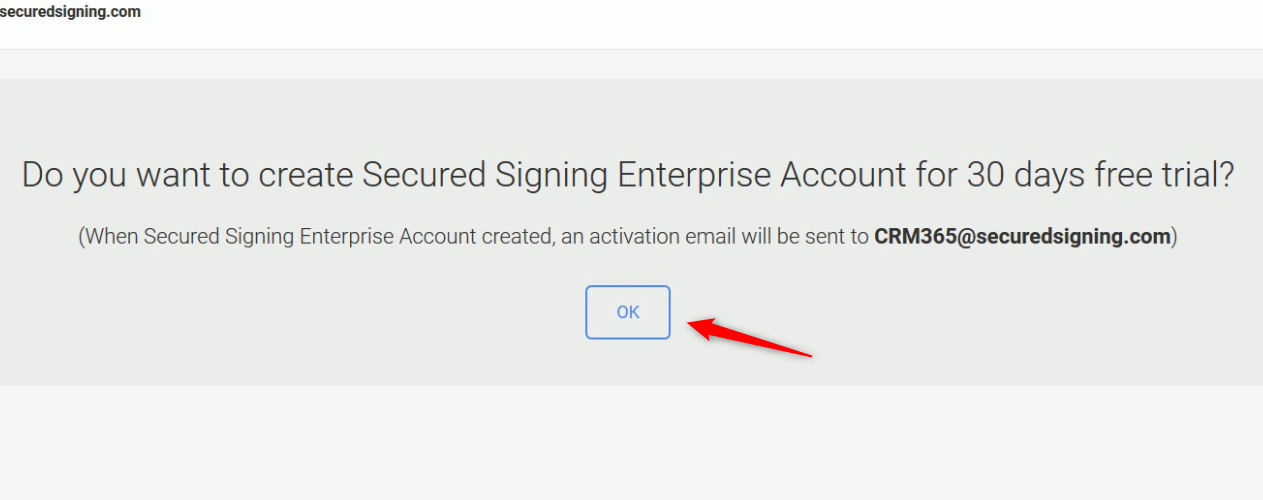This screenshot has width=1263, height=500.
Task: Click the tail end of the red arrow
Action: [x=808, y=354]
